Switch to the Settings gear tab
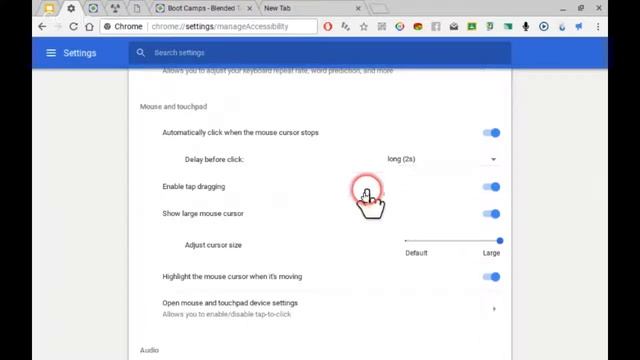Screen dimensions: 640x360 (x=71, y=8)
